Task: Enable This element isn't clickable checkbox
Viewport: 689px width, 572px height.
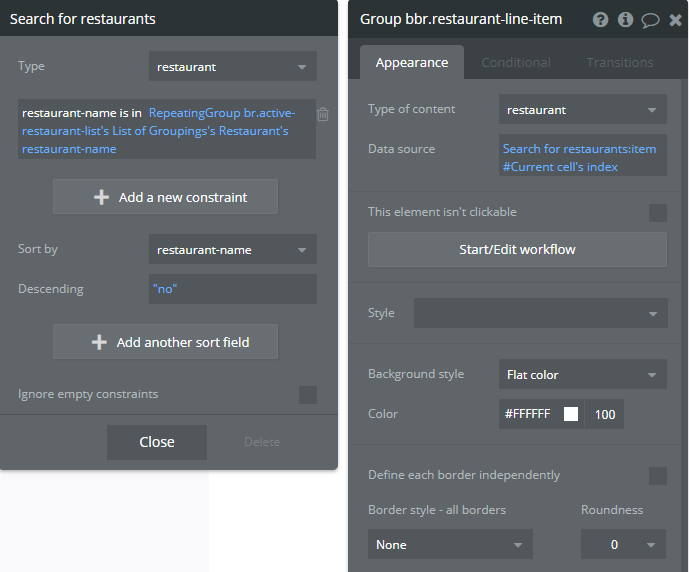Action: pos(658,212)
